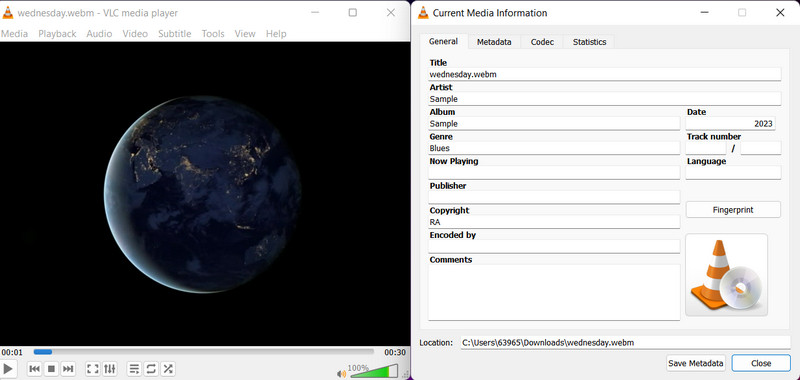Open the Help menu
Screen dimensions: 800x380
(276, 34)
